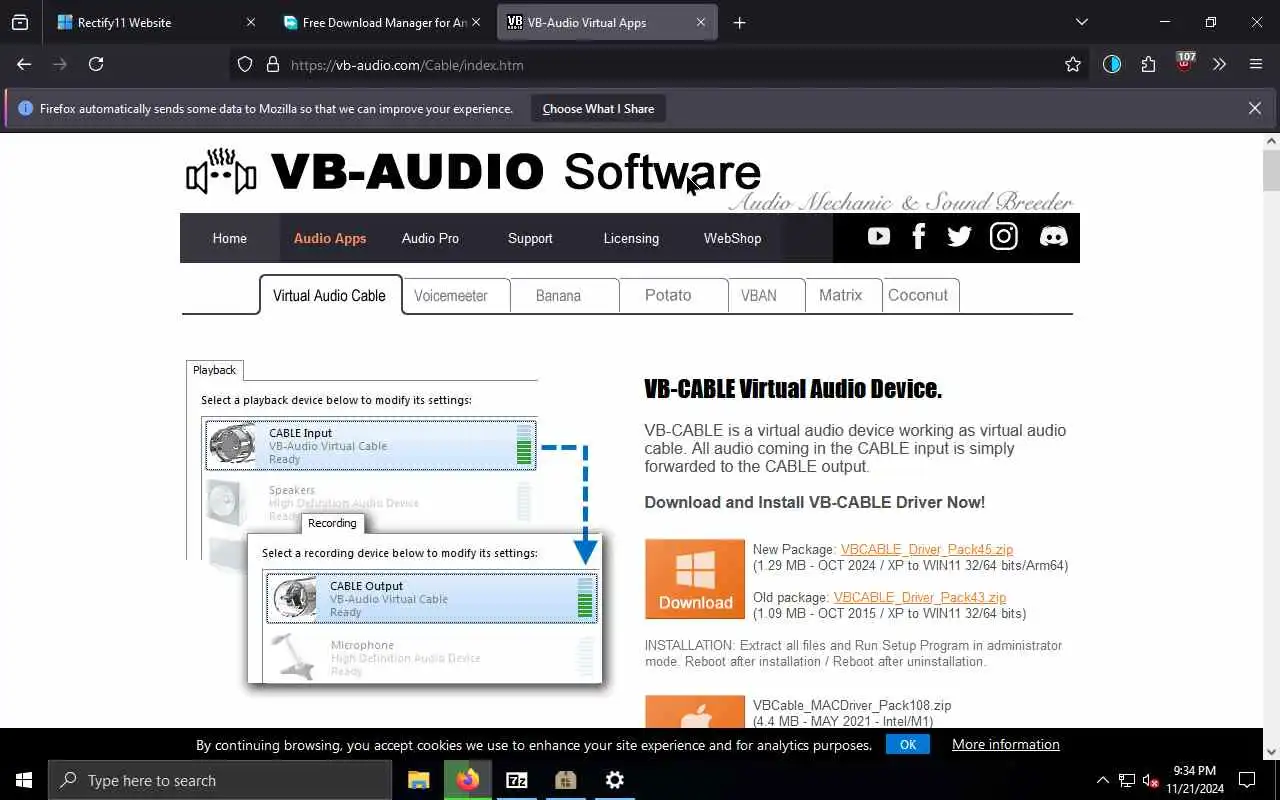Open the Audio Pro menu item

point(430,238)
